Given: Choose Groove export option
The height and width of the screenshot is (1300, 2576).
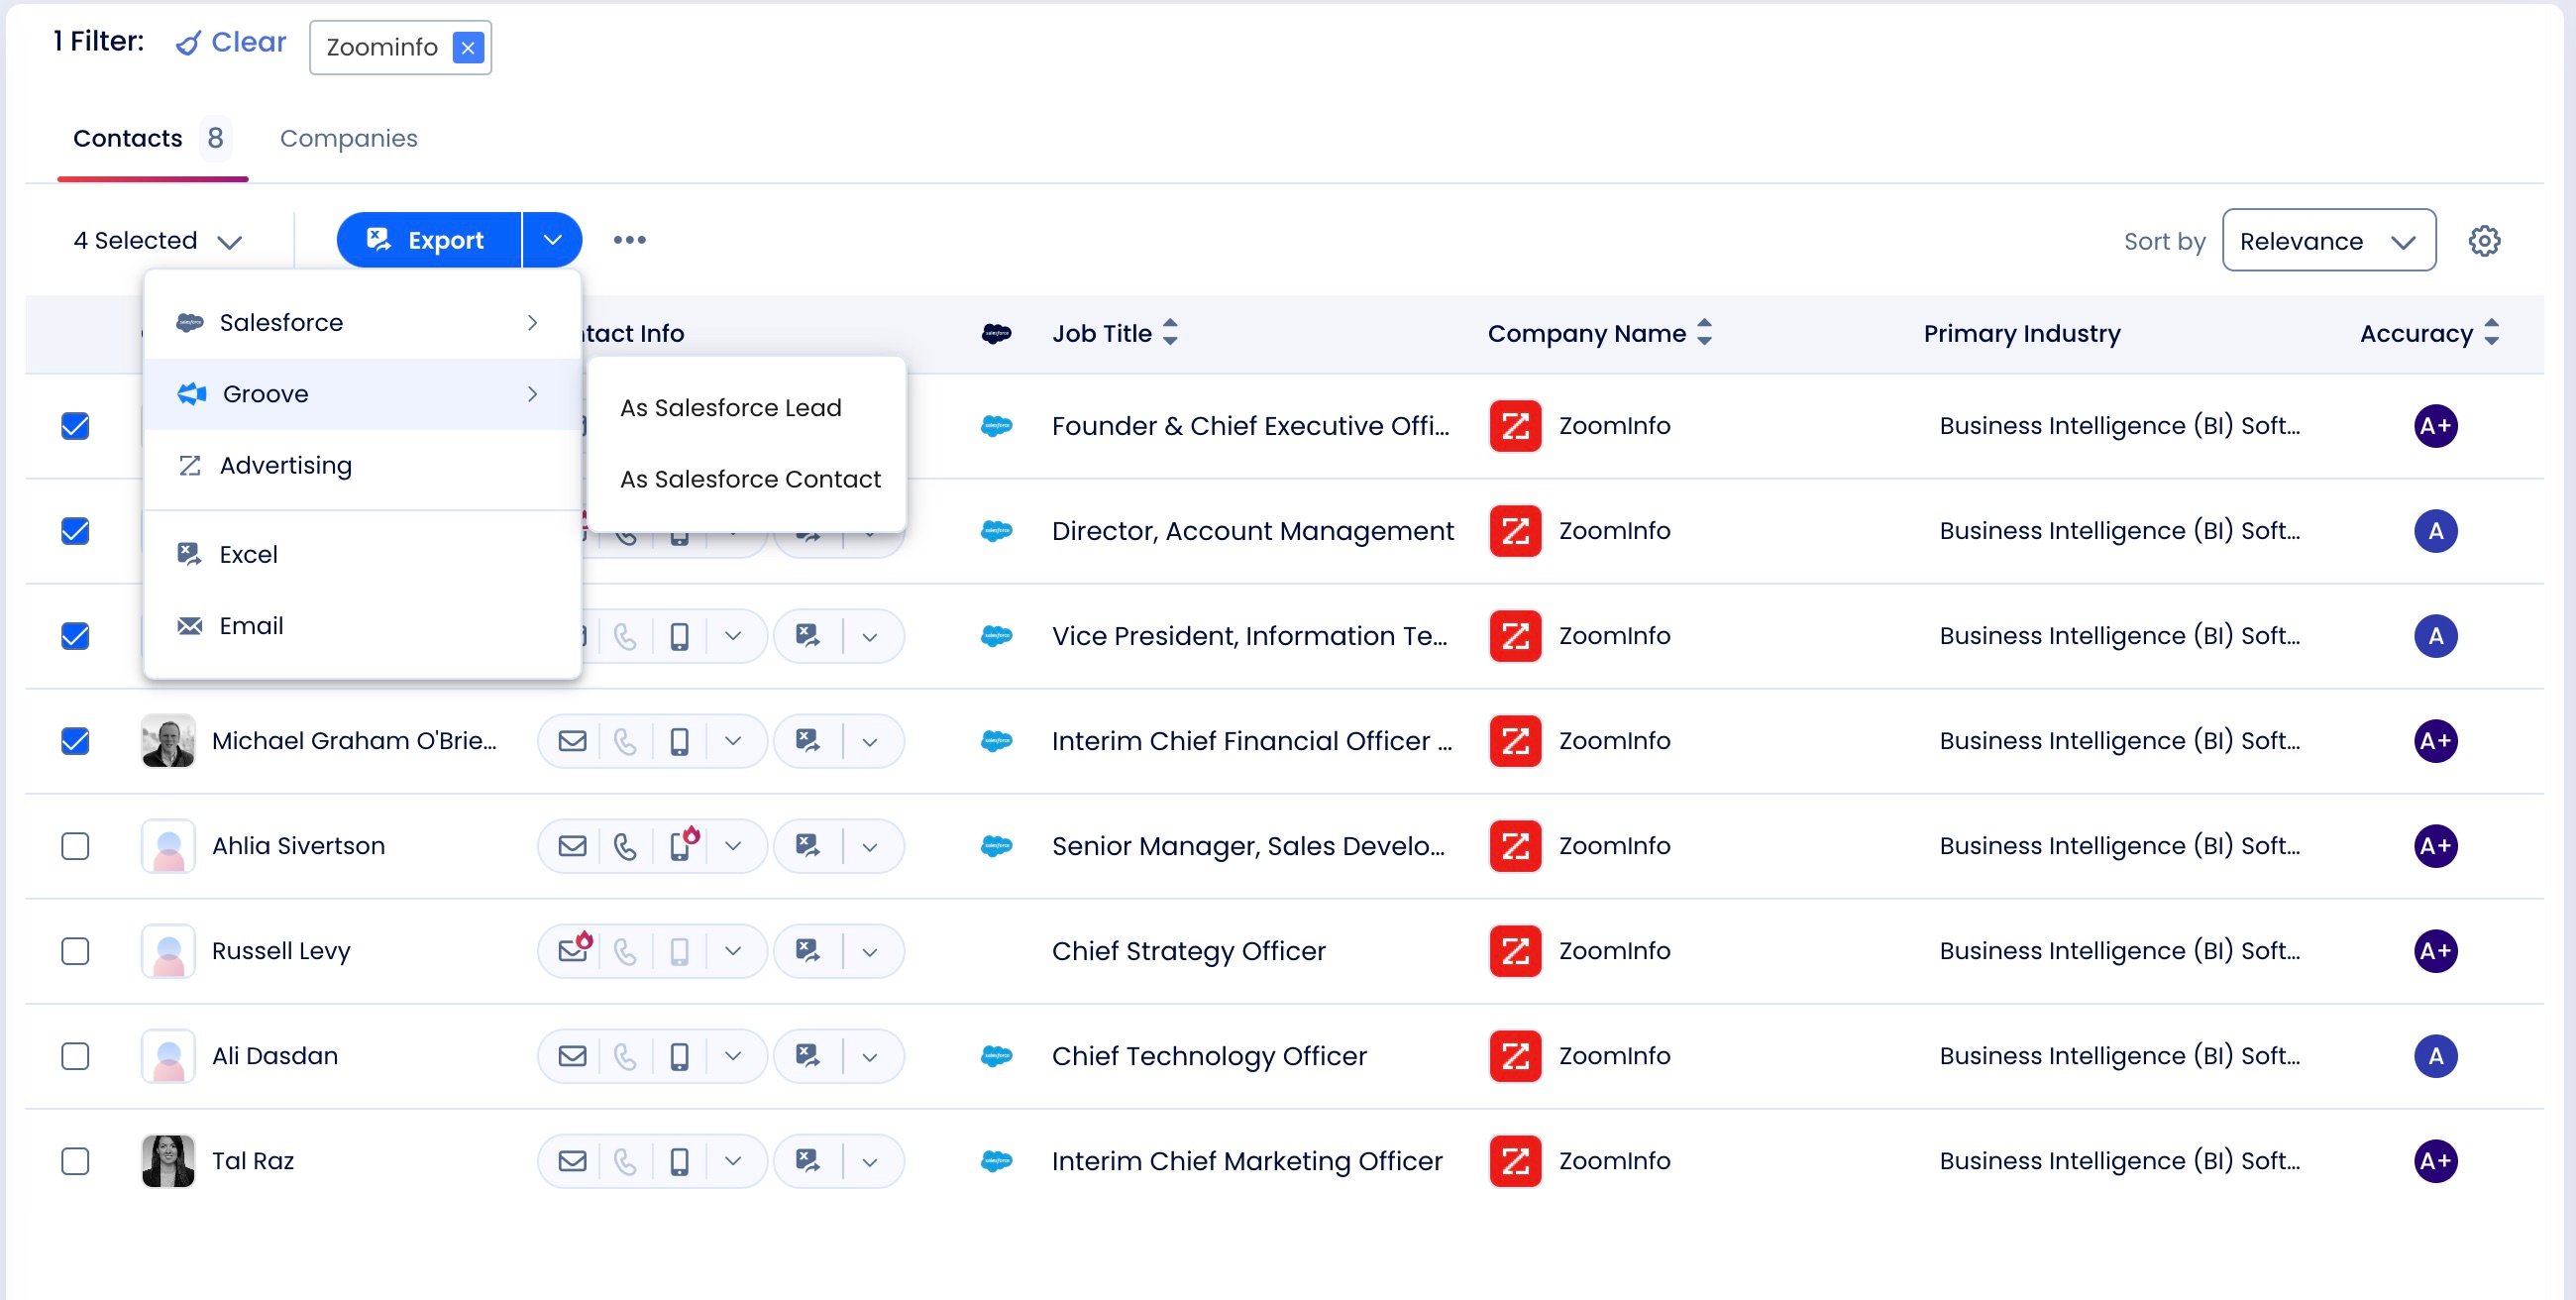Looking at the screenshot, I should pos(362,394).
